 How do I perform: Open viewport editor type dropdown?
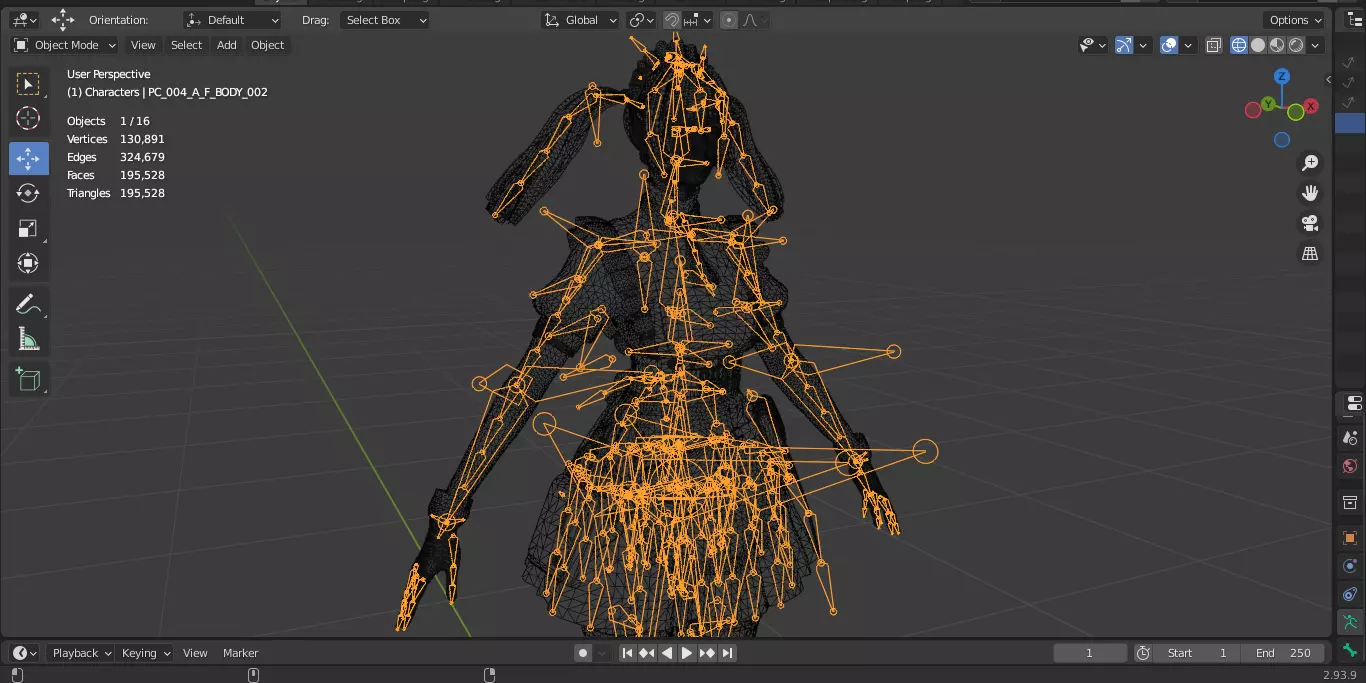(25, 20)
